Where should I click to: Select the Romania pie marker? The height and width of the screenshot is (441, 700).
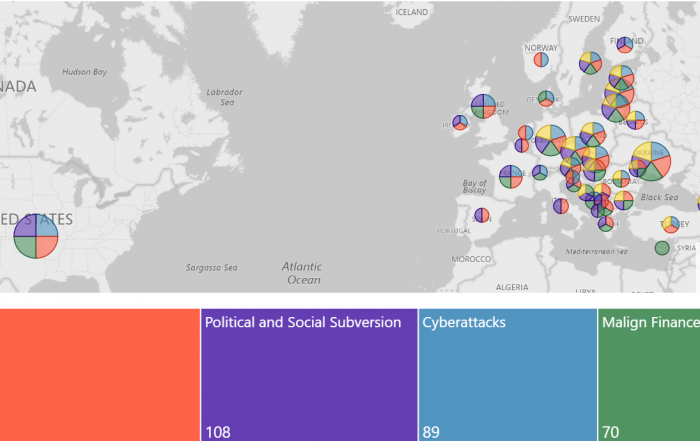(x=621, y=179)
